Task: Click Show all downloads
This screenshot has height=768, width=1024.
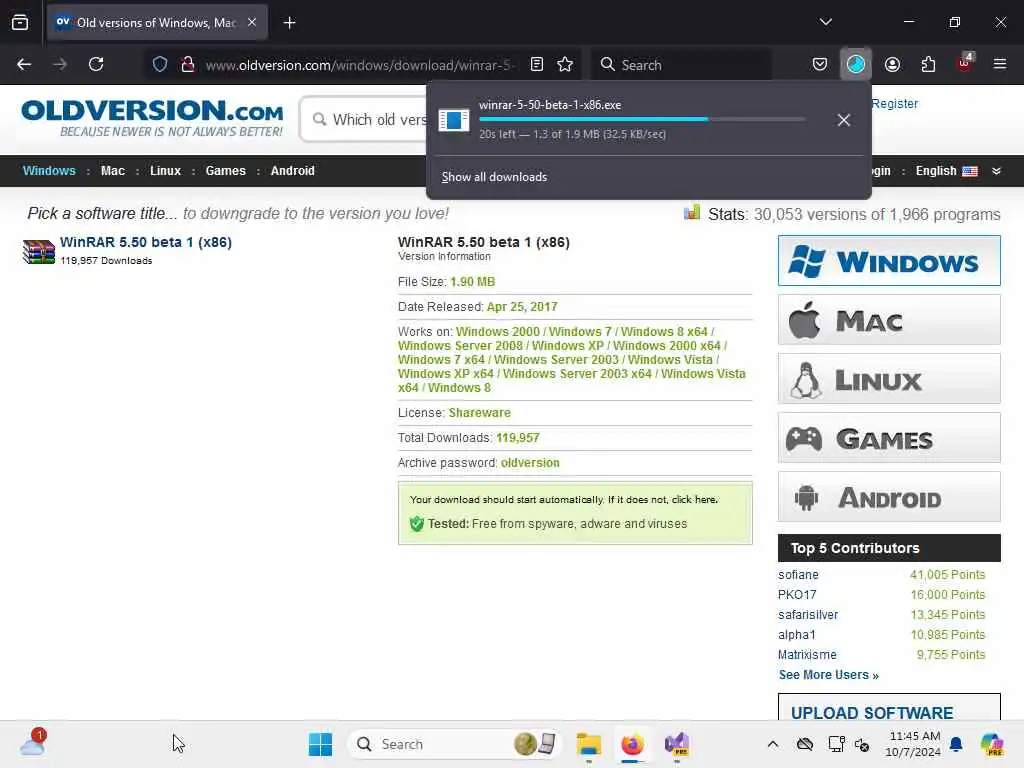Action: pyautogui.click(x=494, y=177)
